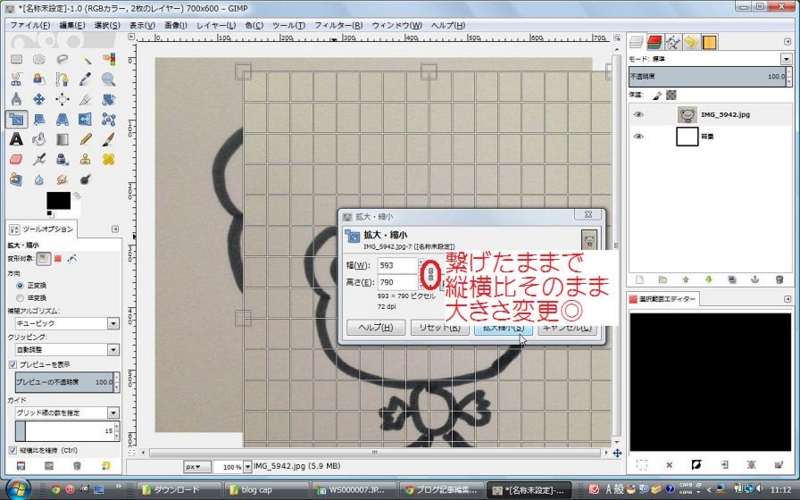
Task: Click the ヘルプ(H) button in scale dialog
Action: click(x=376, y=327)
